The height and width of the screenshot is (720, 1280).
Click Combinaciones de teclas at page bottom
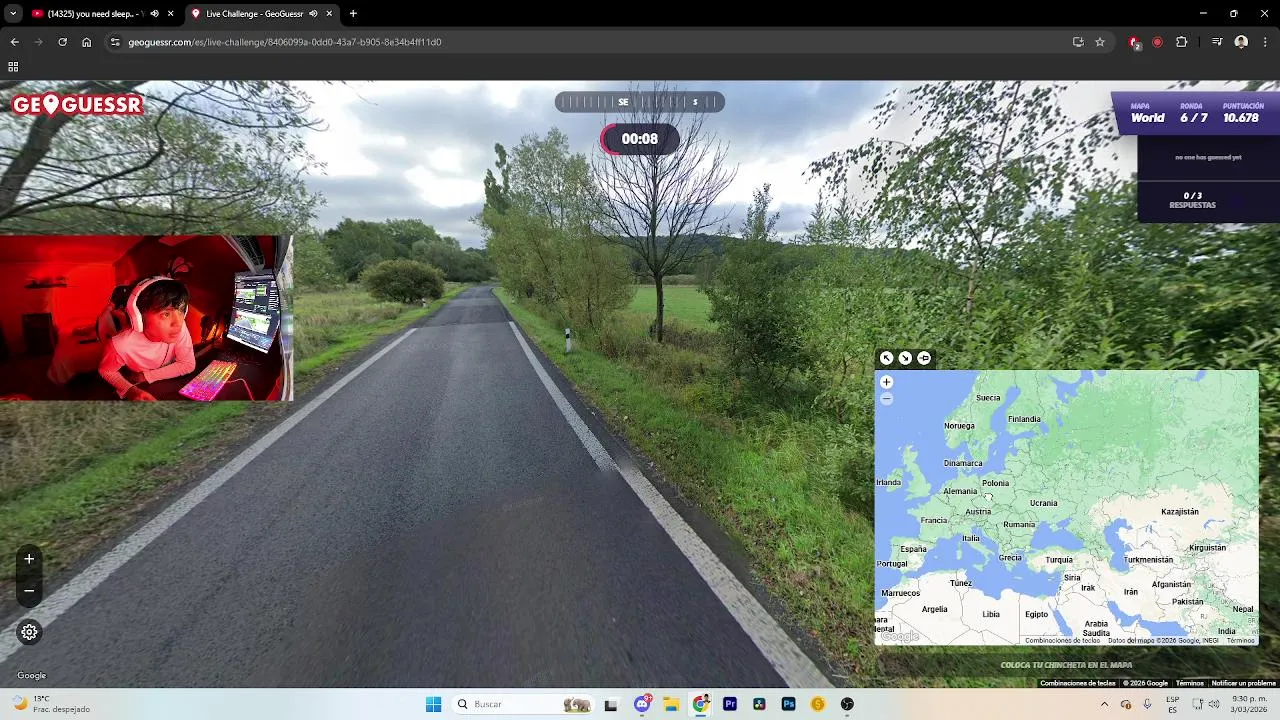pyautogui.click(x=1077, y=683)
